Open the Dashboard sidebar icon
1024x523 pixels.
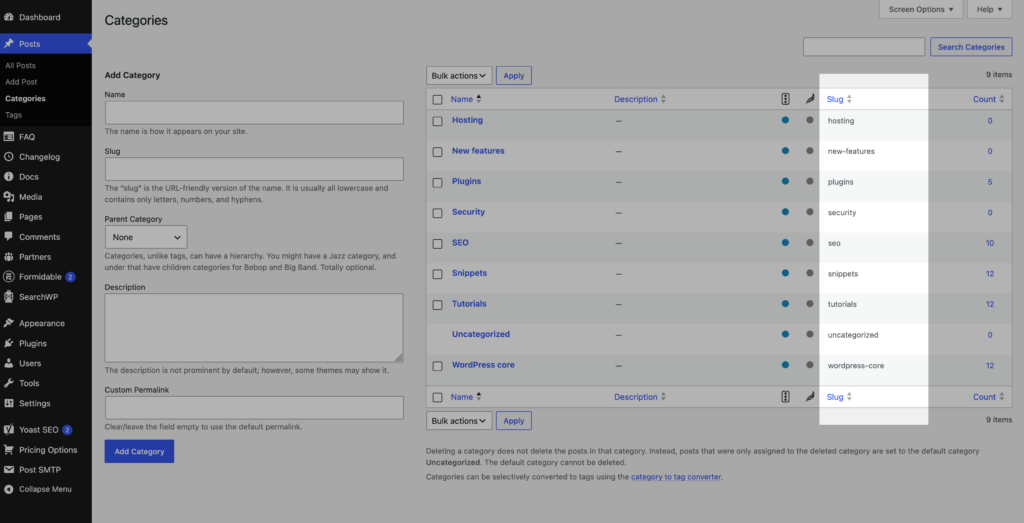tap(9, 17)
